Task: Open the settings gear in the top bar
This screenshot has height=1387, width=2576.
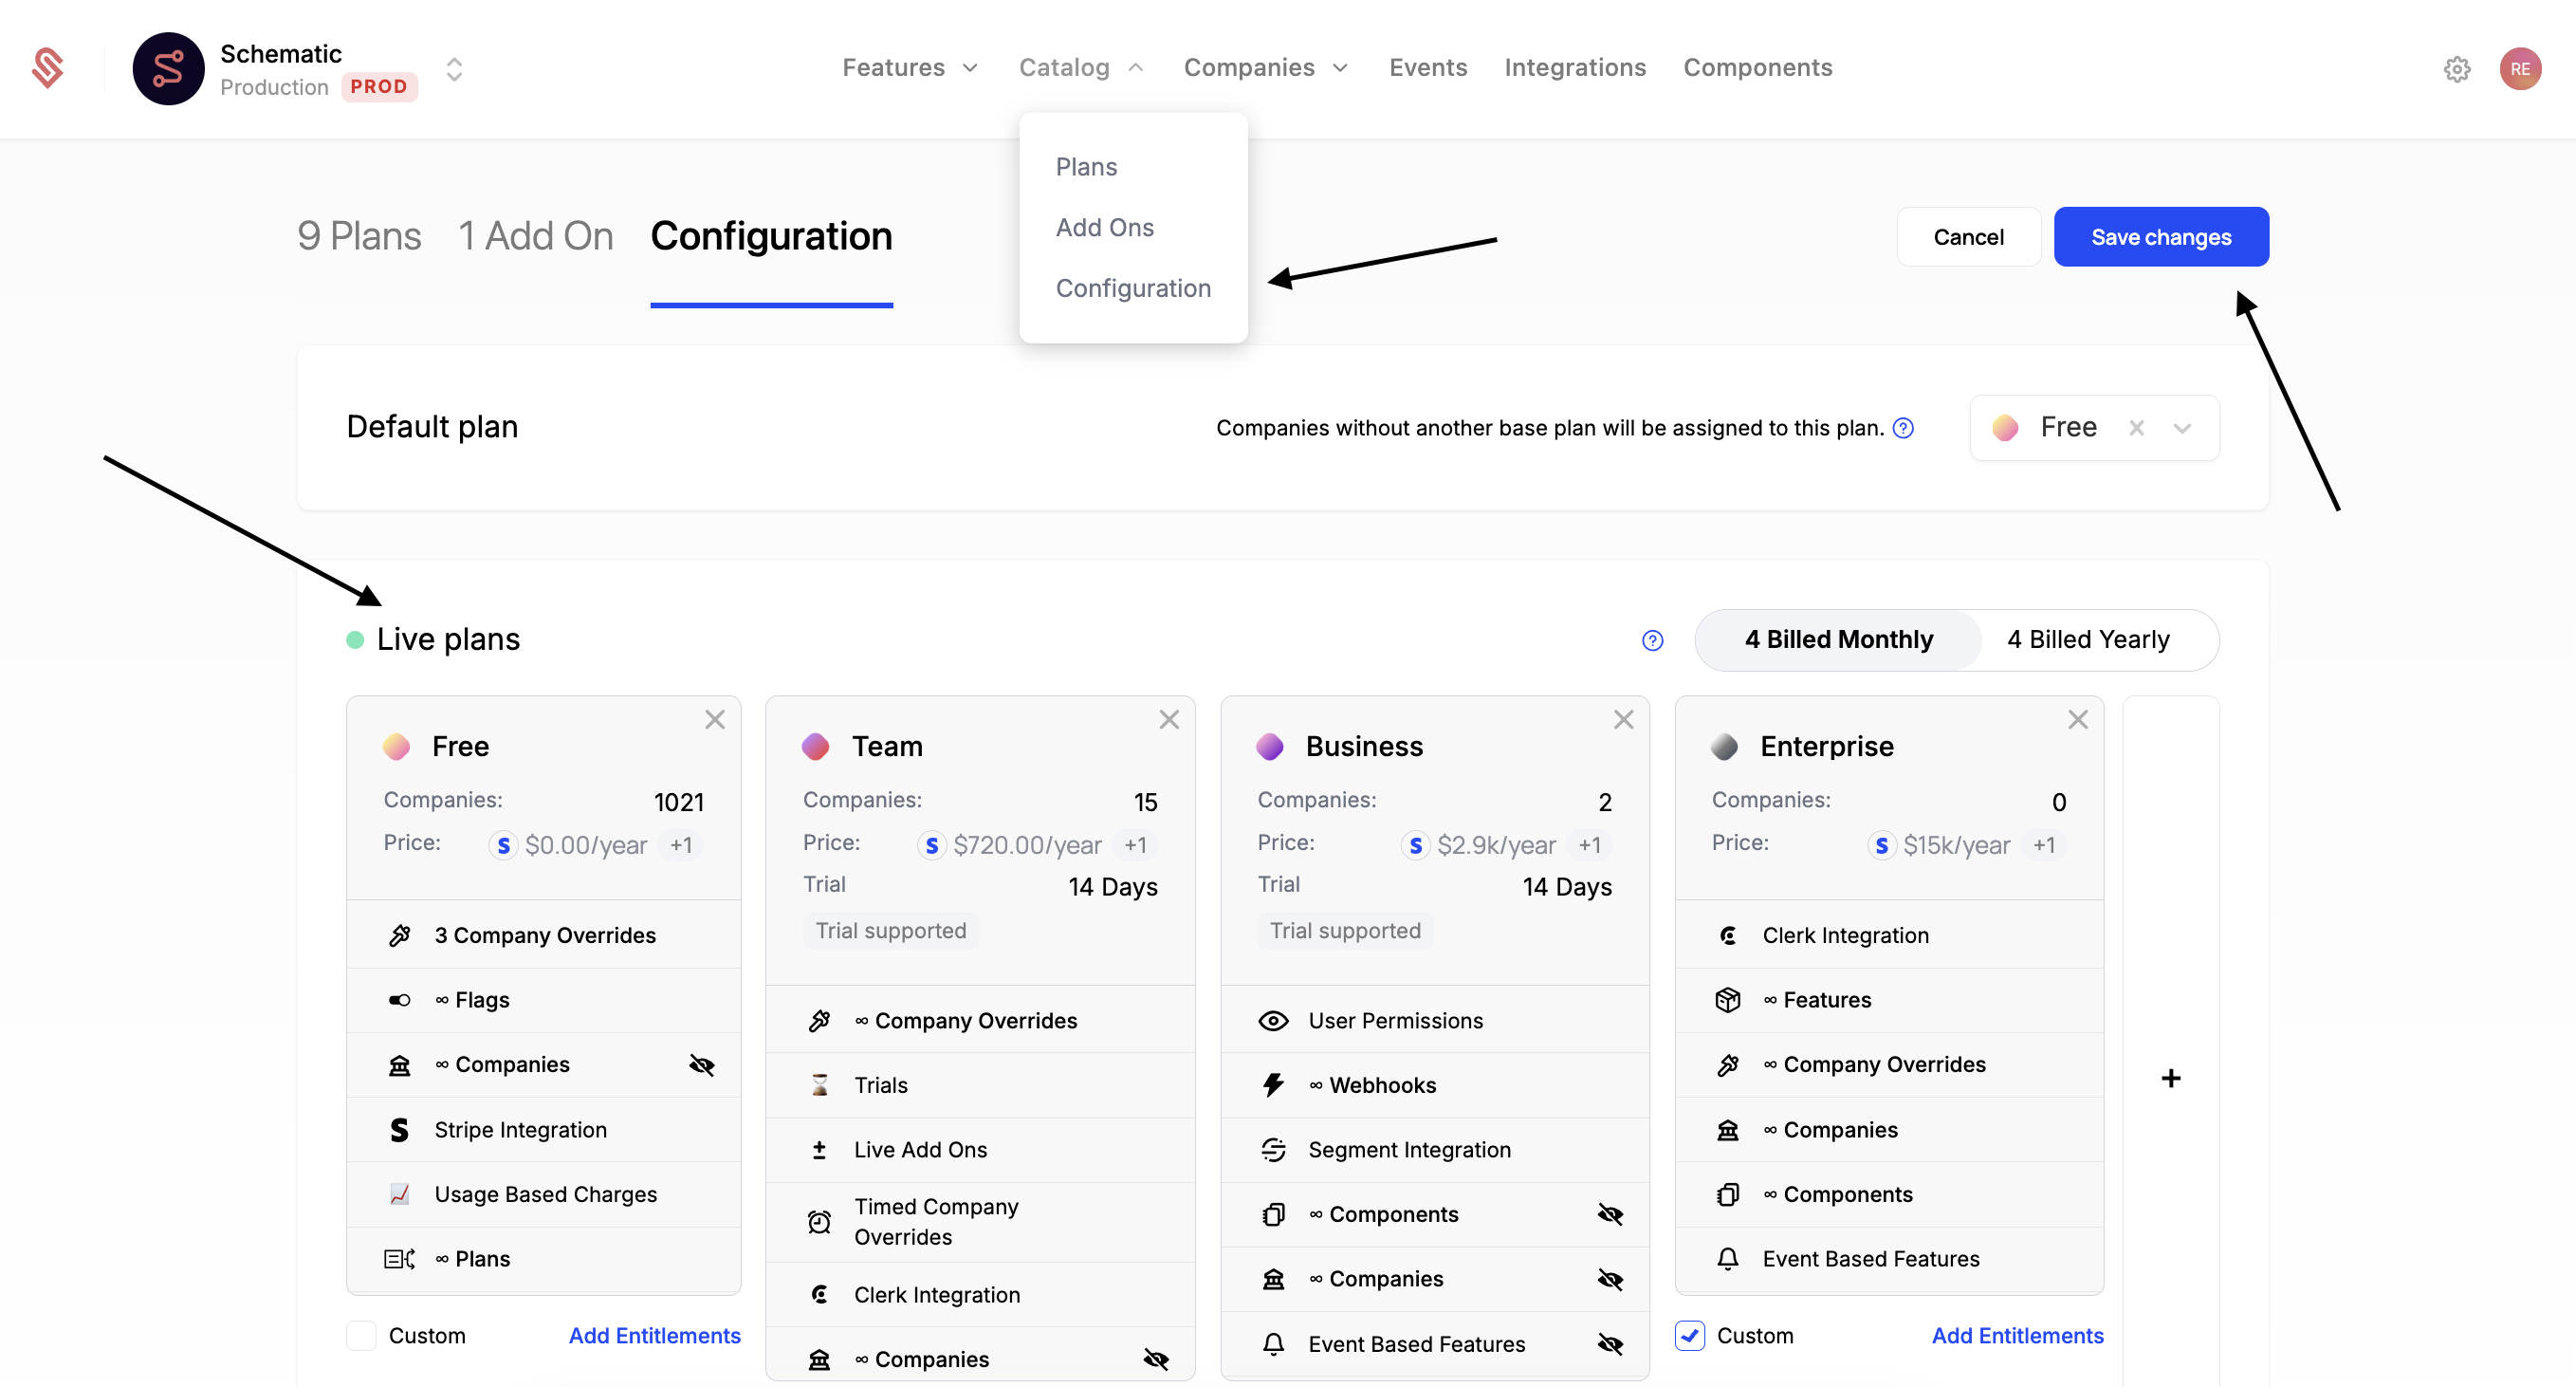Action: [x=2458, y=68]
